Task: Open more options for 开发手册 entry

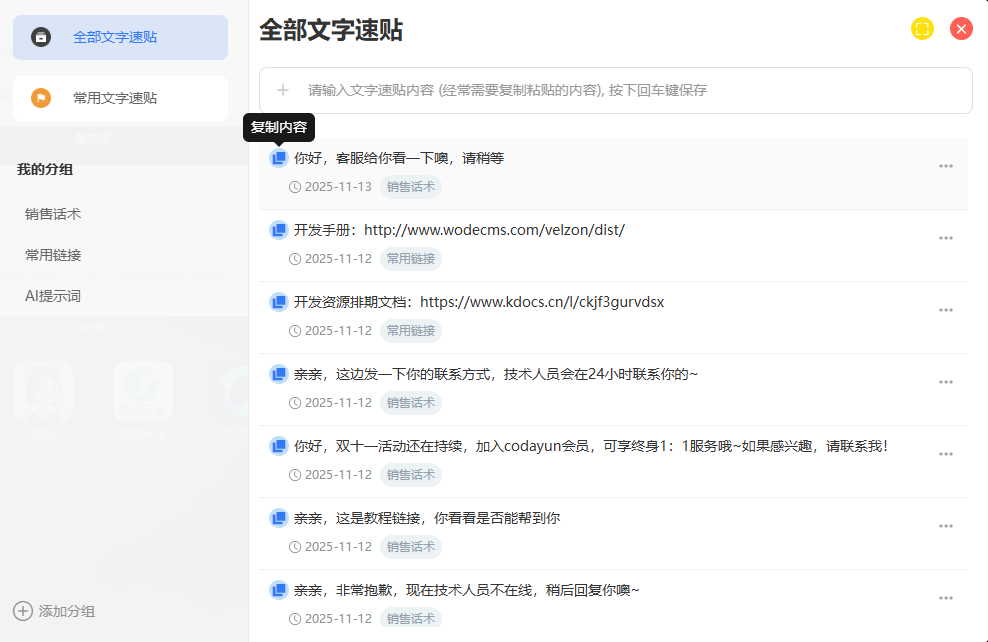Action: tap(945, 238)
